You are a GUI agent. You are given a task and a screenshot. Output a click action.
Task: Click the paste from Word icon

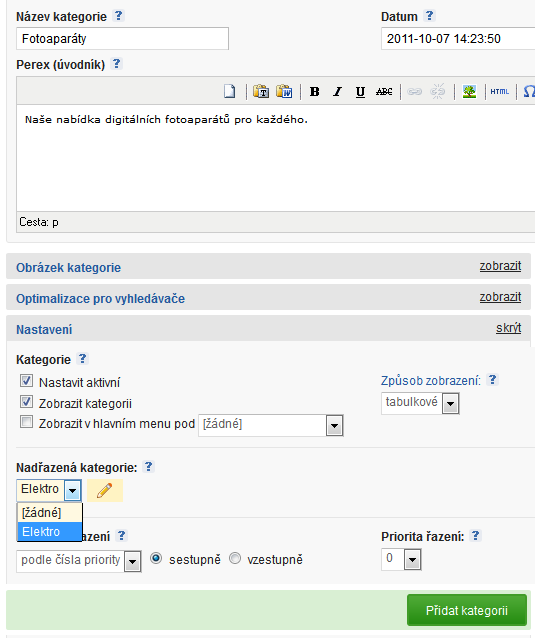(x=284, y=92)
